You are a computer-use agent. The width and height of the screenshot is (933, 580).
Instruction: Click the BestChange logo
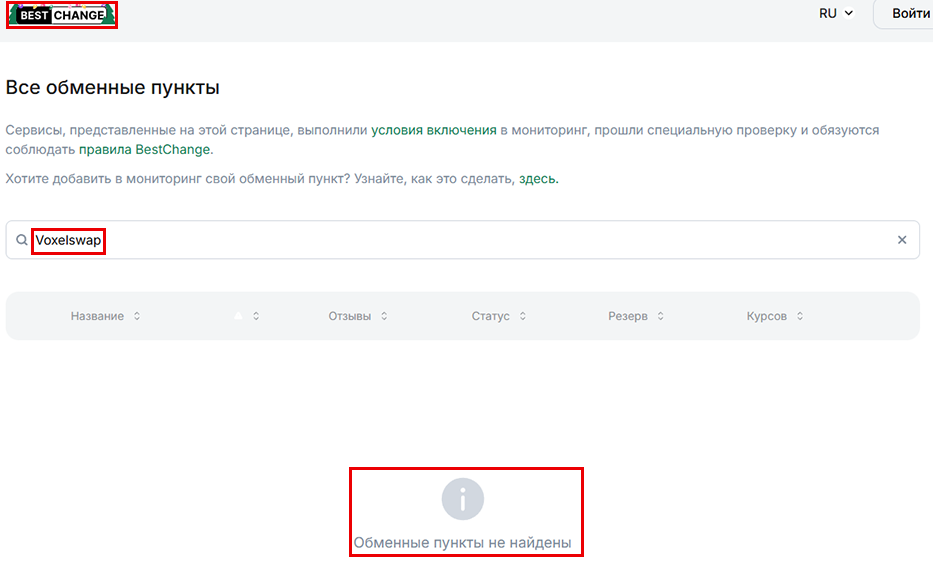pyautogui.click(x=62, y=15)
